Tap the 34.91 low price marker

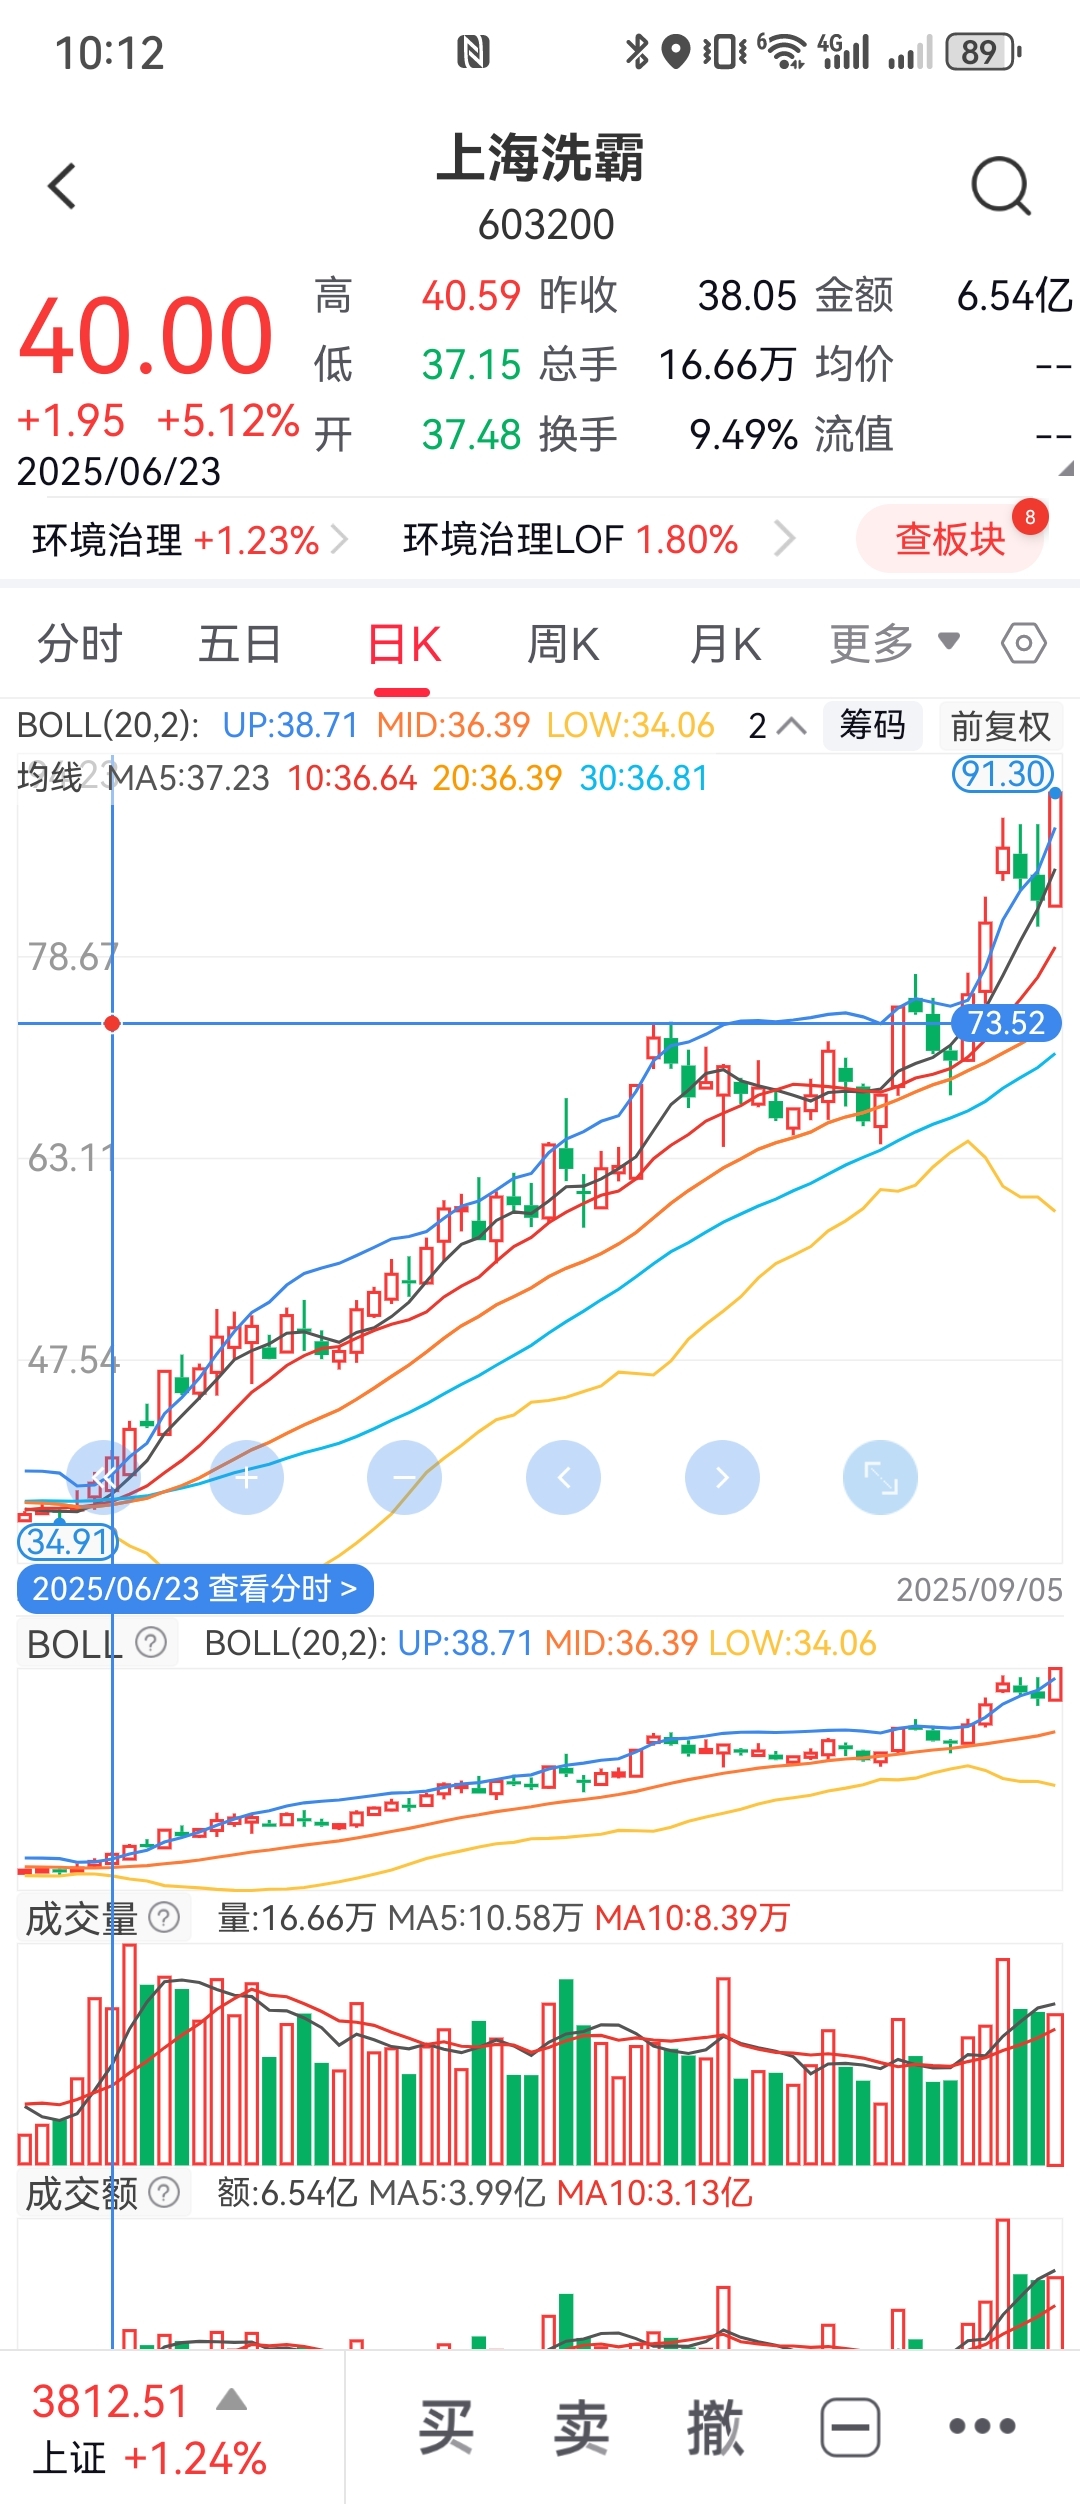[68, 1541]
